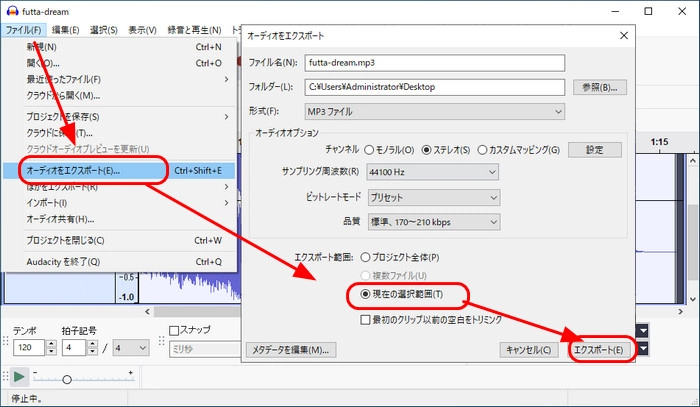Open the サンプリング周波数 44100 Hz dropdown
The height and width of the screenshot is (407, 700).
pyautogui.click(x=432, y=172)
